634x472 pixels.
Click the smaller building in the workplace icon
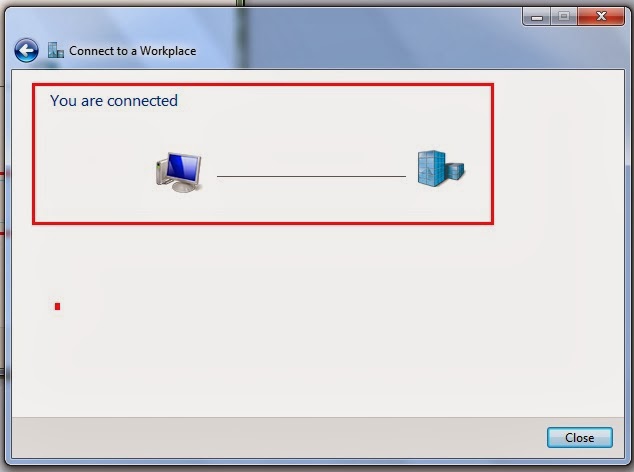(455, 171)
